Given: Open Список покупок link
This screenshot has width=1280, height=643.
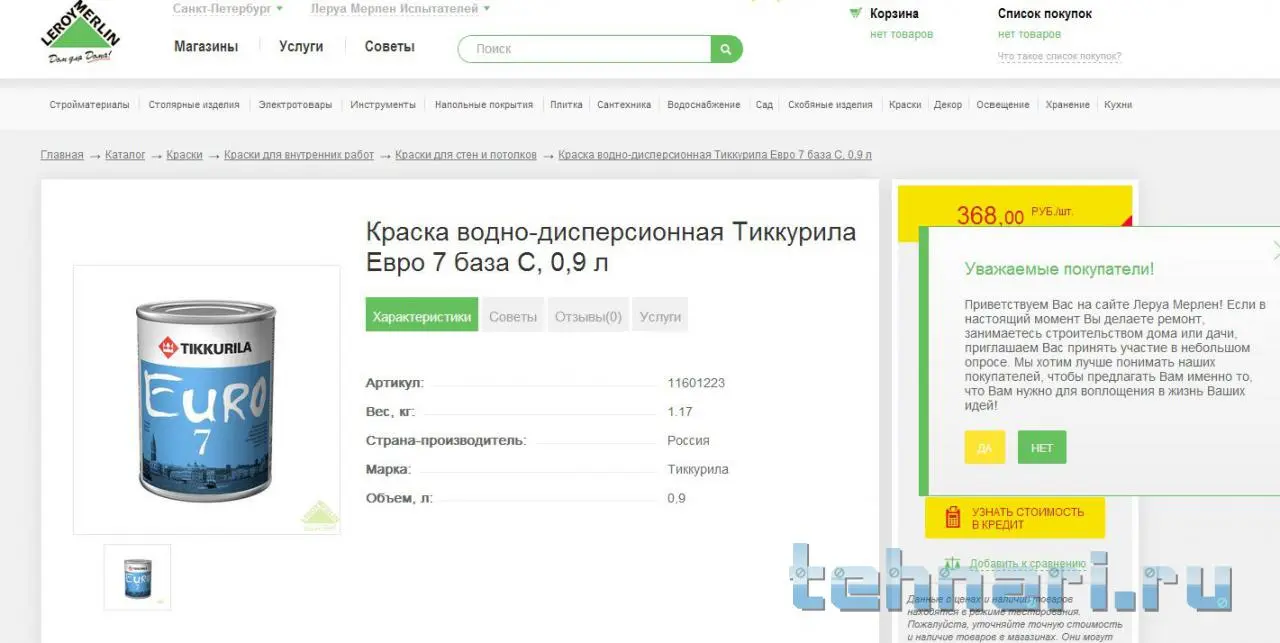Looking at the screenshot, I should click(x=1045, y=14).
